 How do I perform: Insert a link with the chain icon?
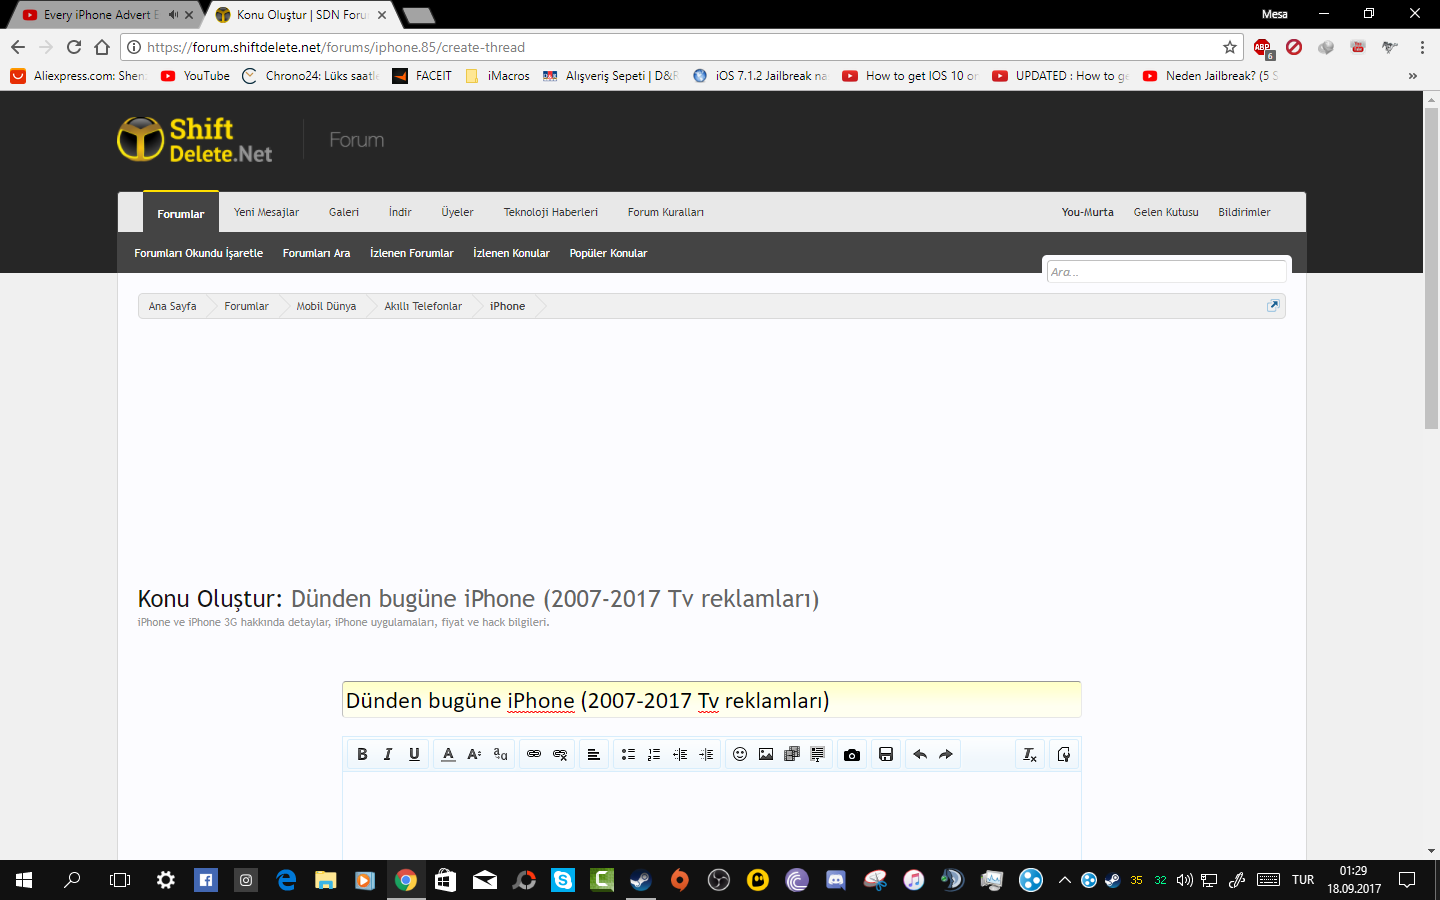[534, 754]
